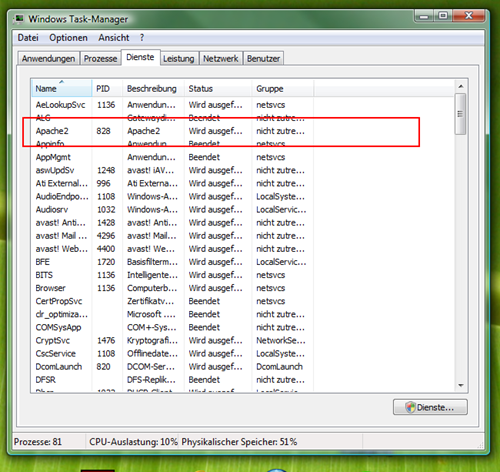The width and height of the screenshot is (500, 472).
Task: Click the scrollbar up arrow
Action: click(x=461, y=86)
